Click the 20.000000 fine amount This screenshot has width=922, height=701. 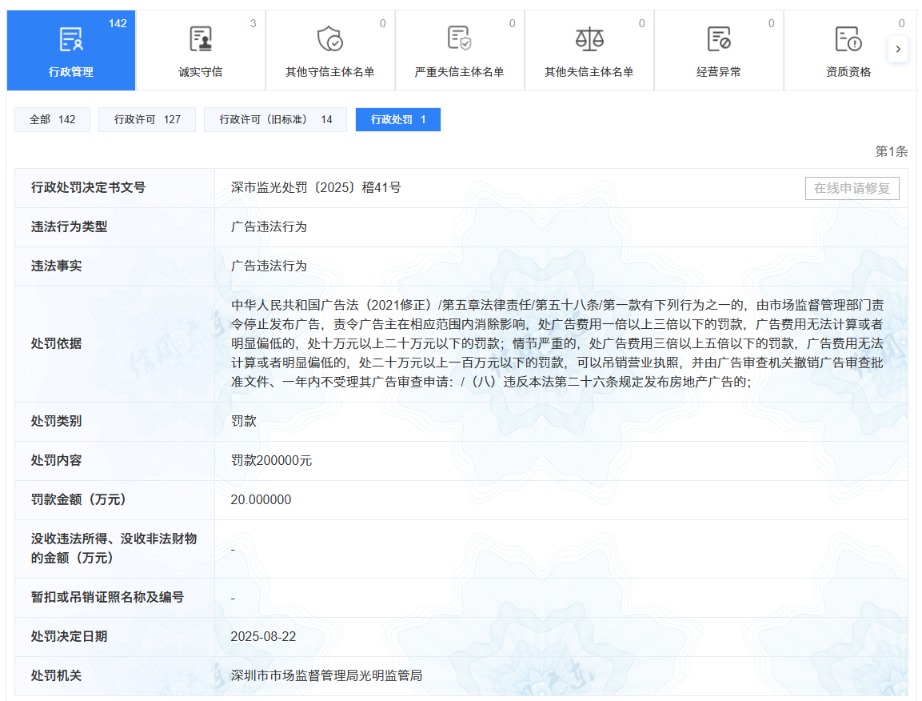point(260,500)
